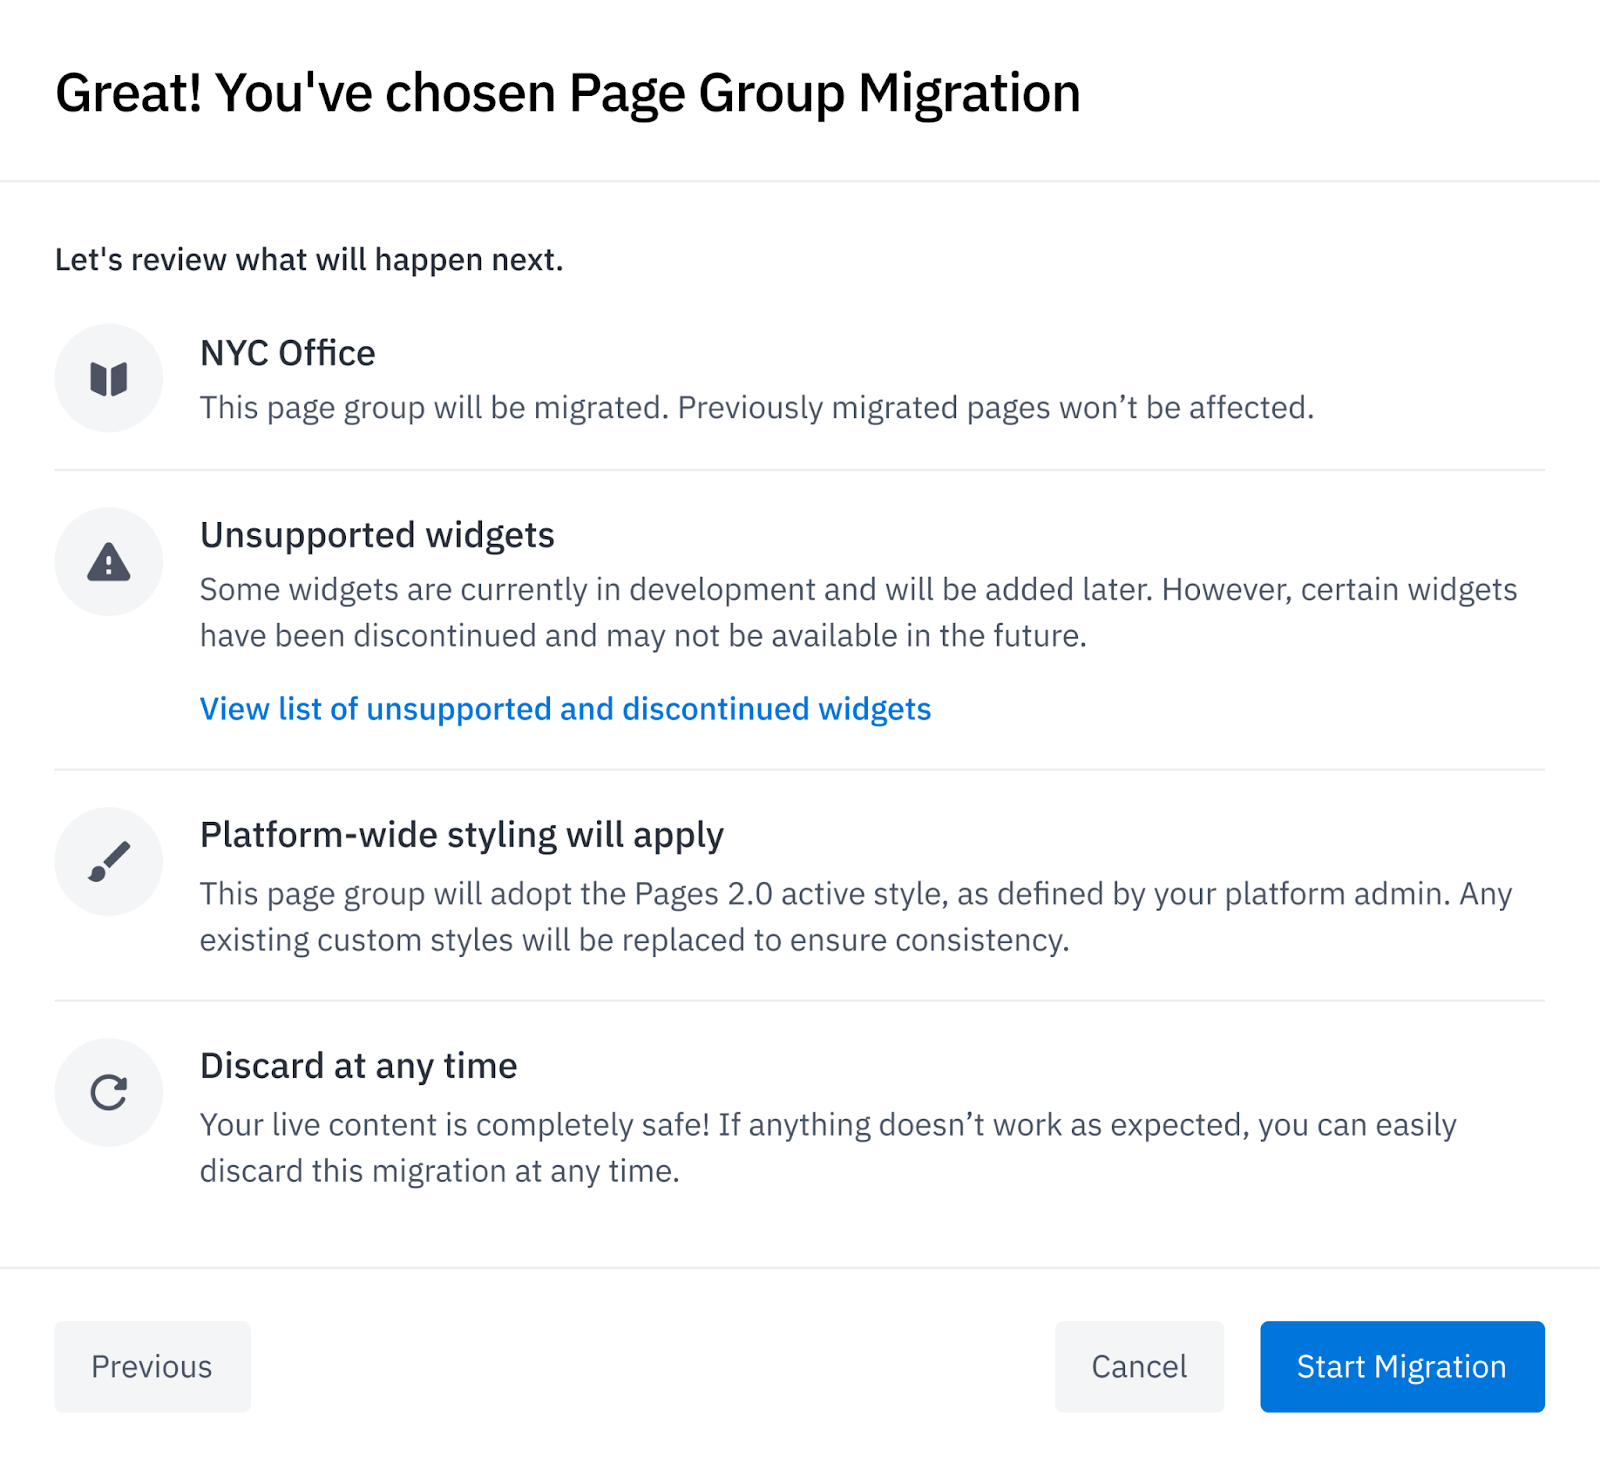
Task: Click the paragraph about widgets in development
Action: [858, 612]
